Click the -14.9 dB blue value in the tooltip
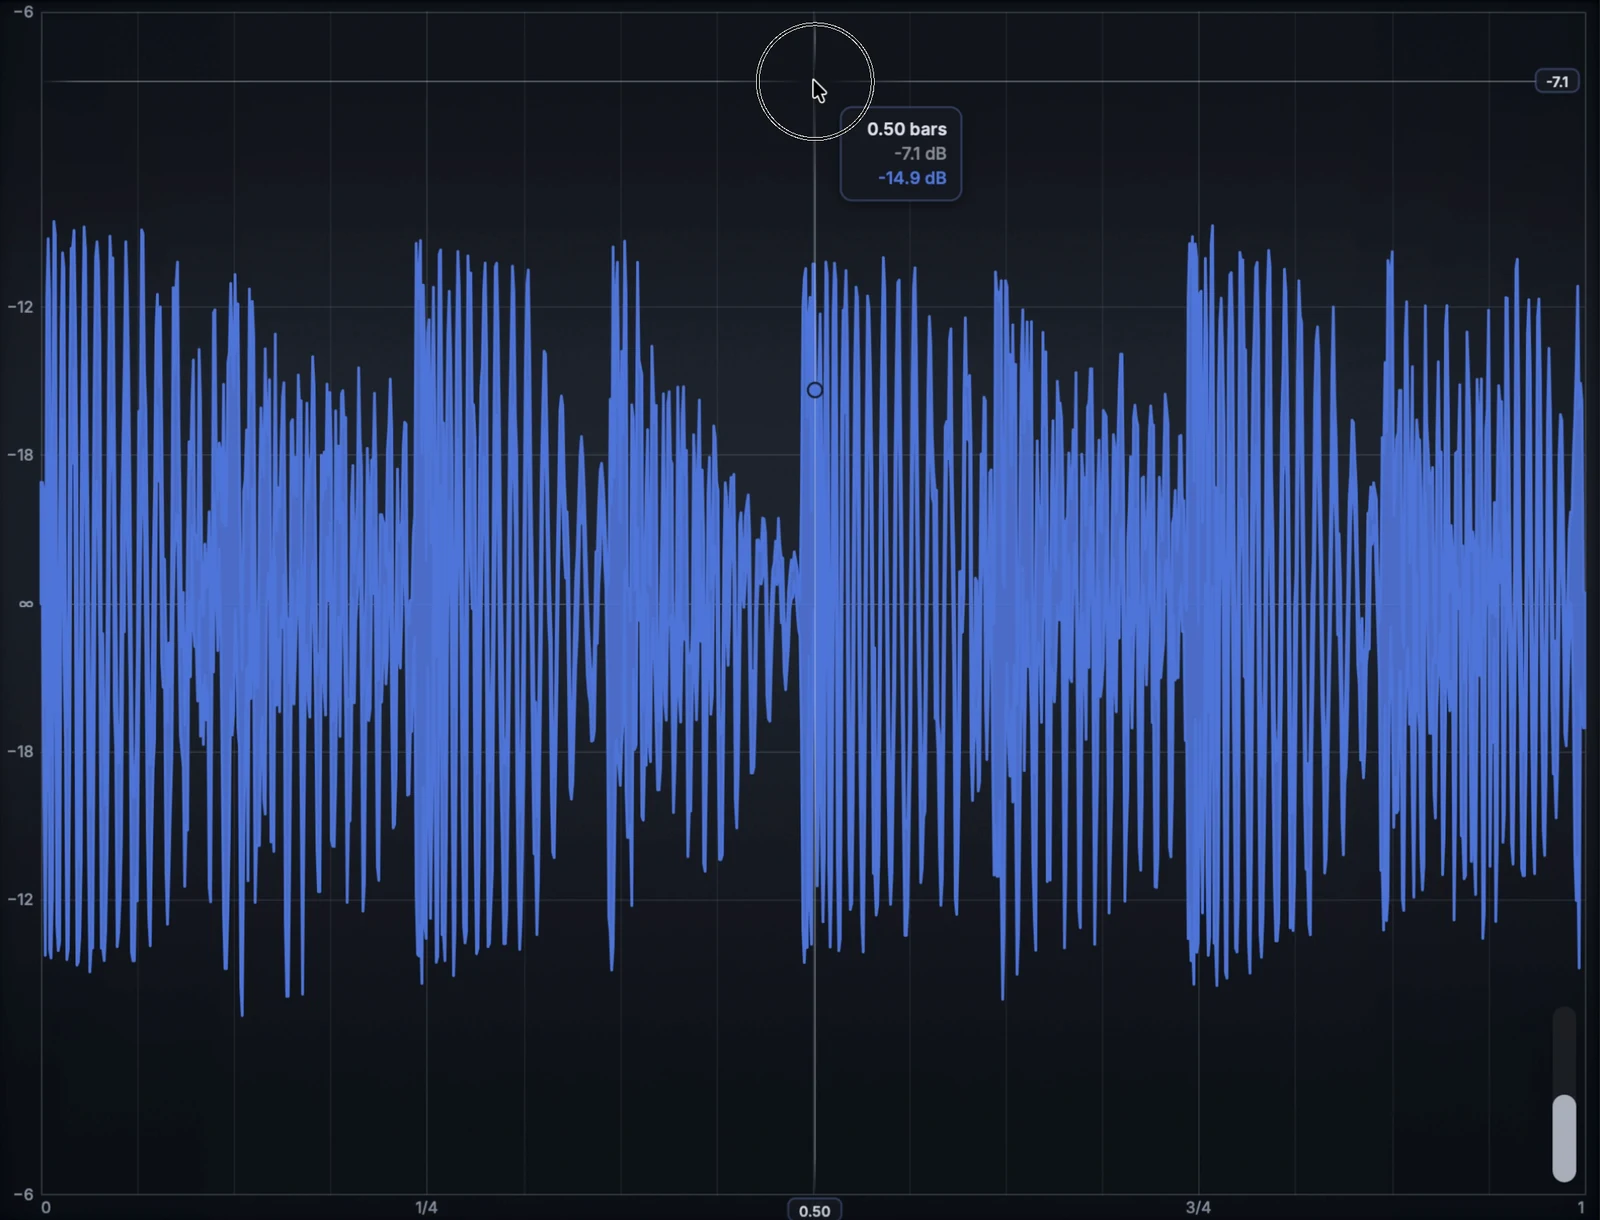 912,178
